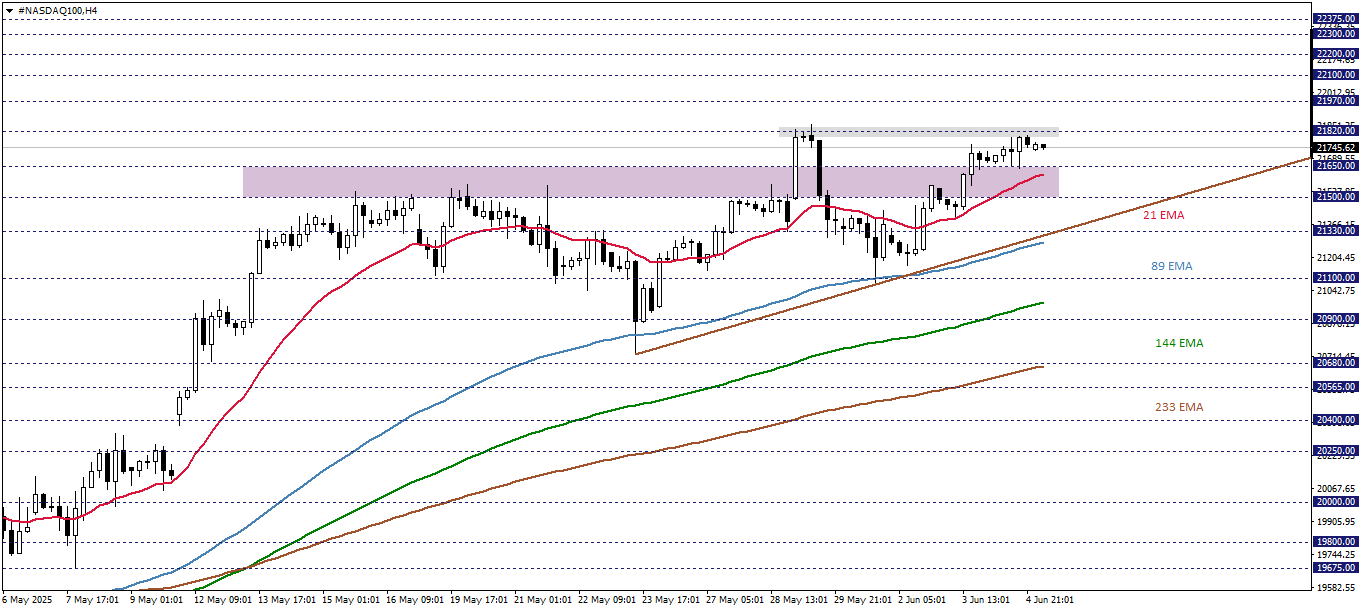Select the 21650.00 horizontal level label
The image size is (1362, 611).
[x=1336, y=165]
